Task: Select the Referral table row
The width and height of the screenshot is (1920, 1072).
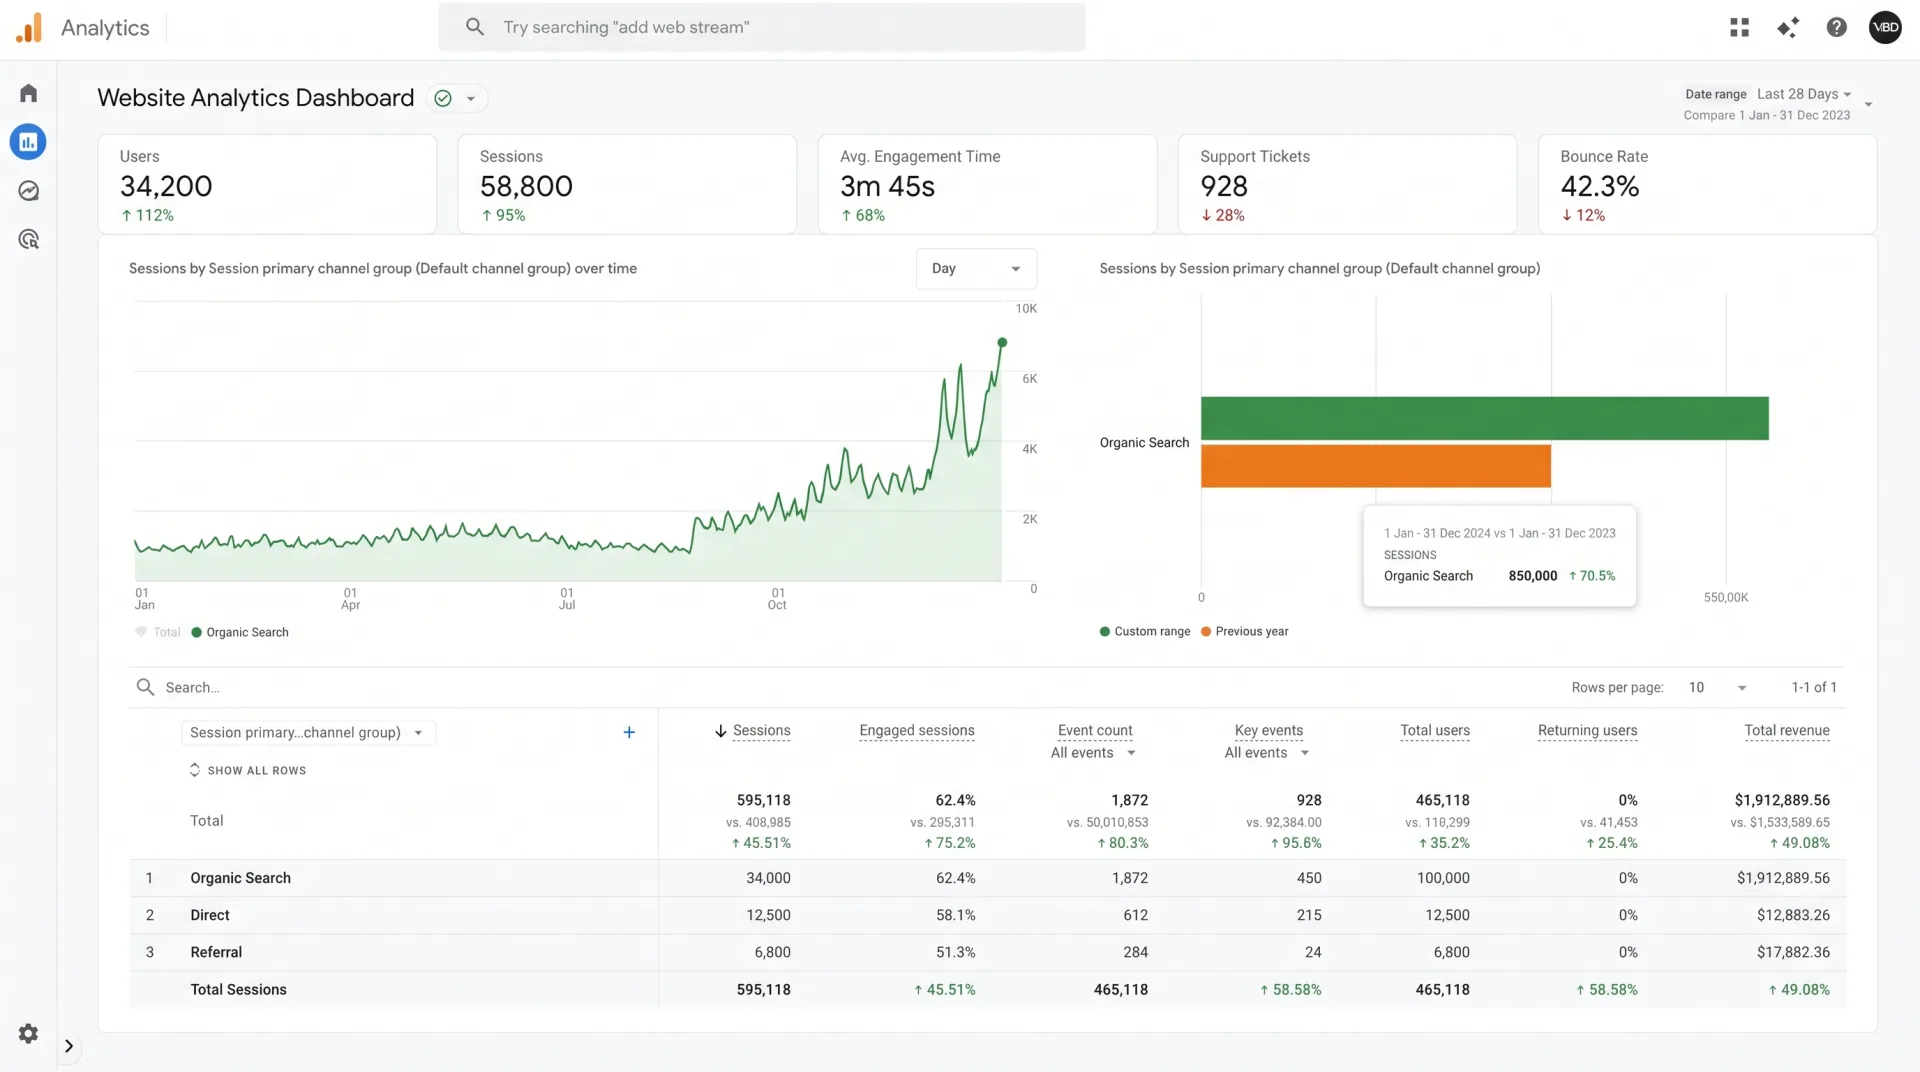Action: [x=988, y=952]
